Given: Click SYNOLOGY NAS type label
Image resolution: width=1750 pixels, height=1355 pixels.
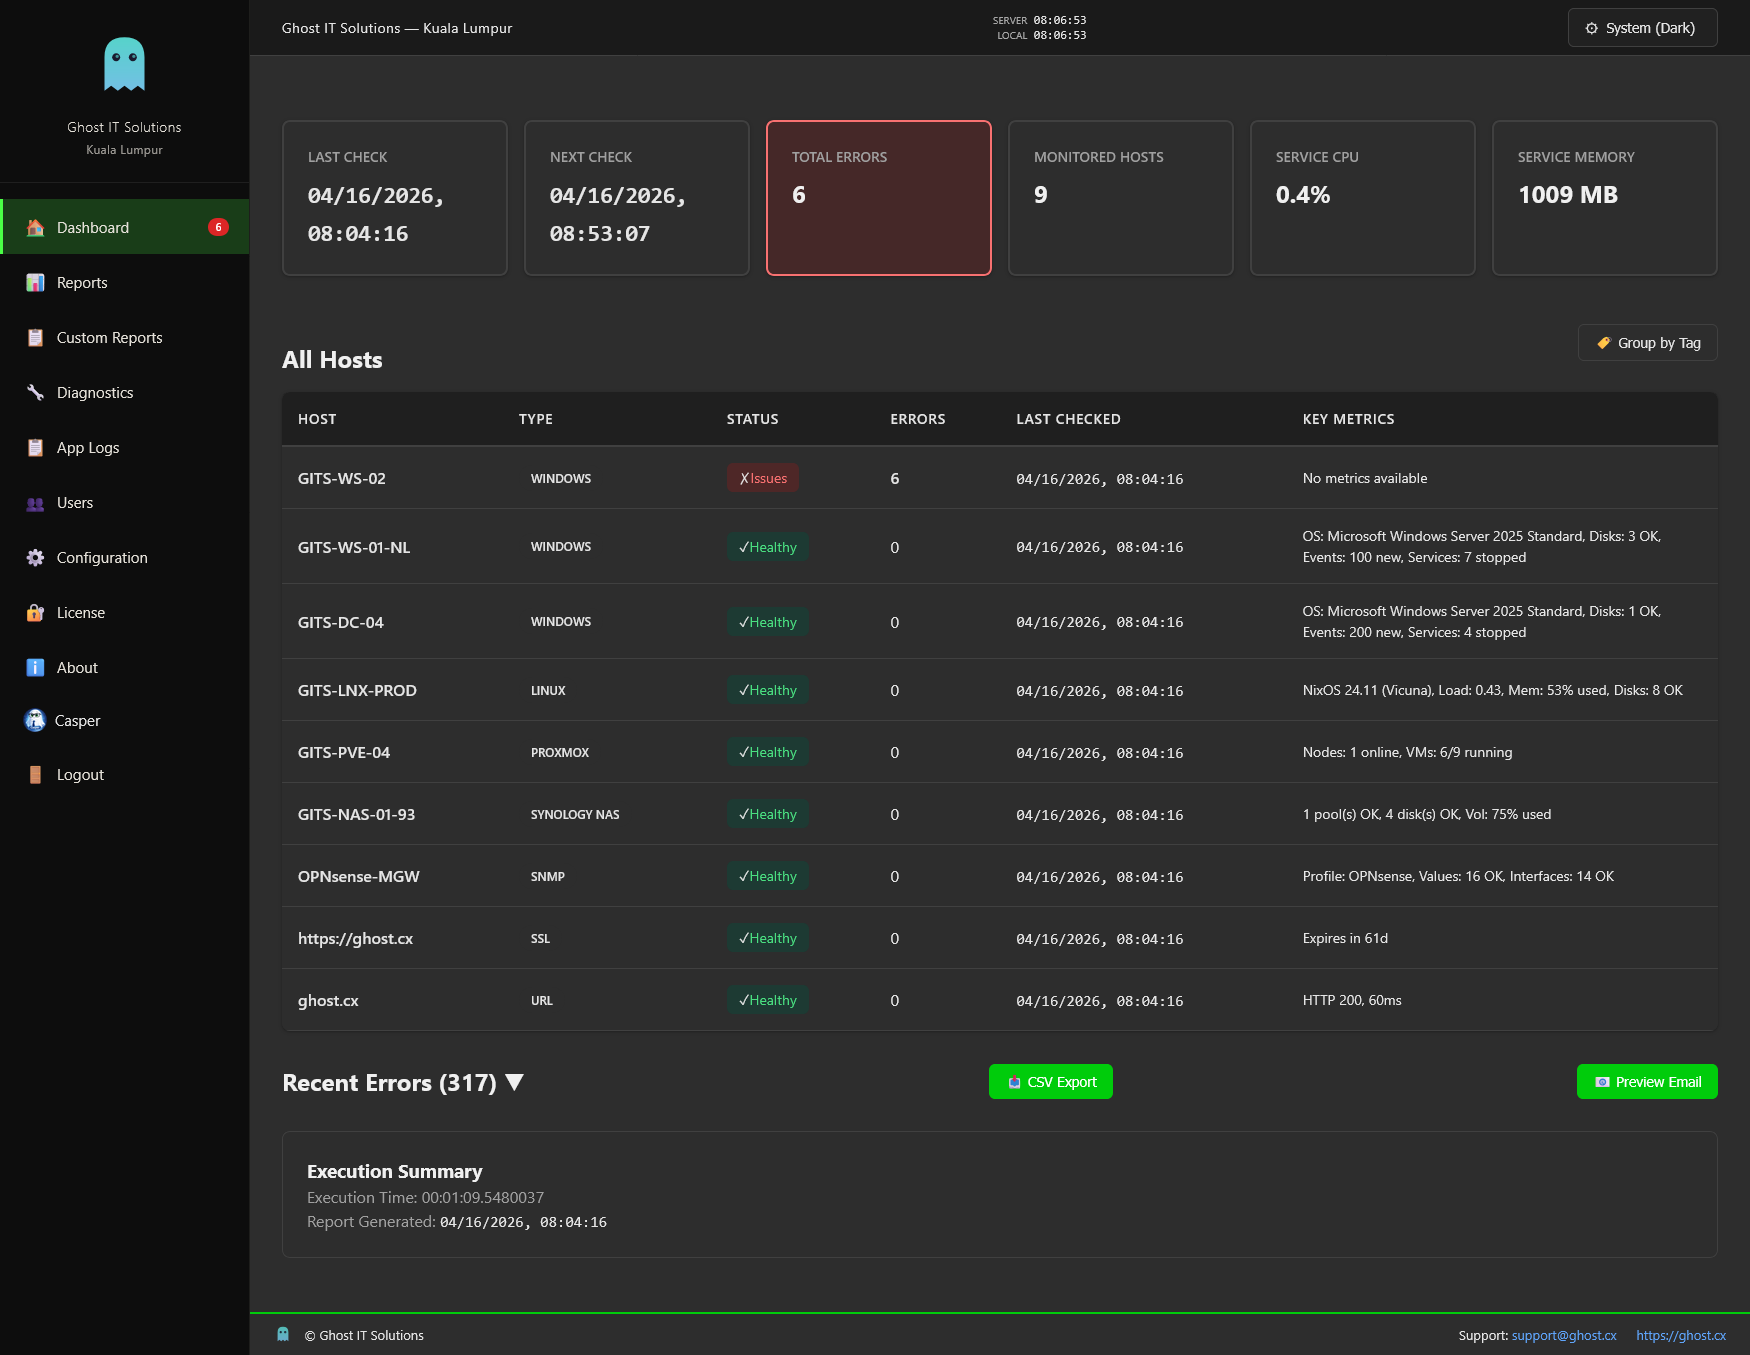Looking at the screenshot, I should (575, 815).
